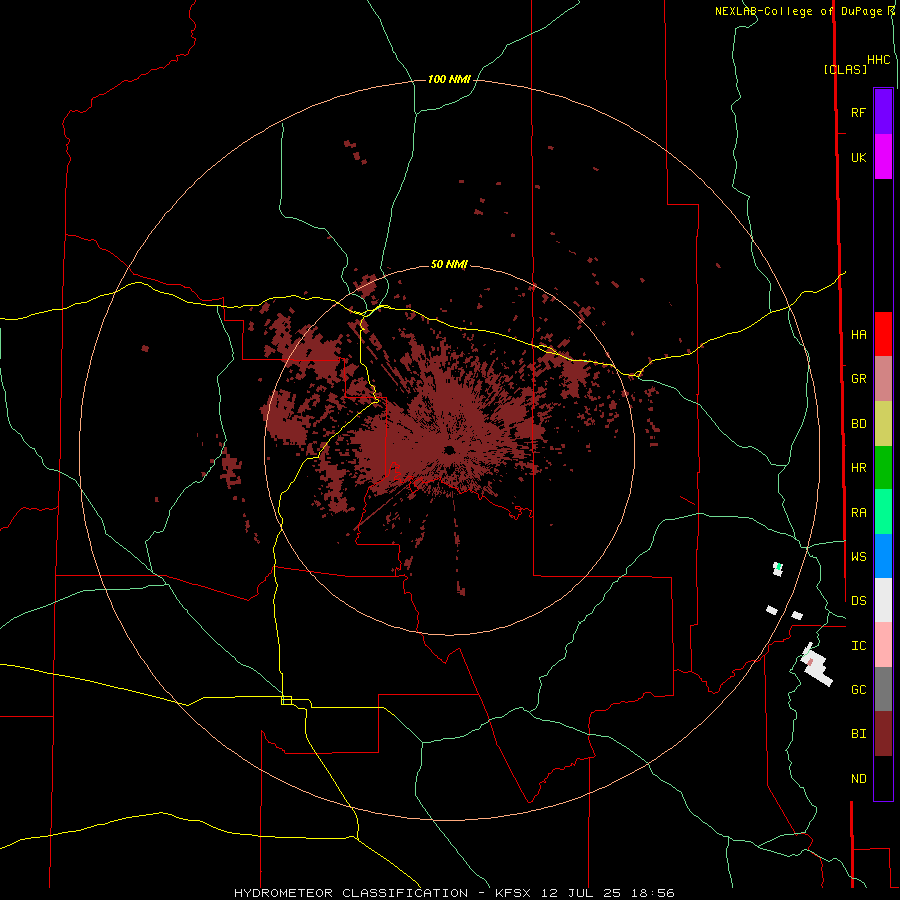Click the ND black legend swatch
The image size is (900, 900).
pos(883,778)
